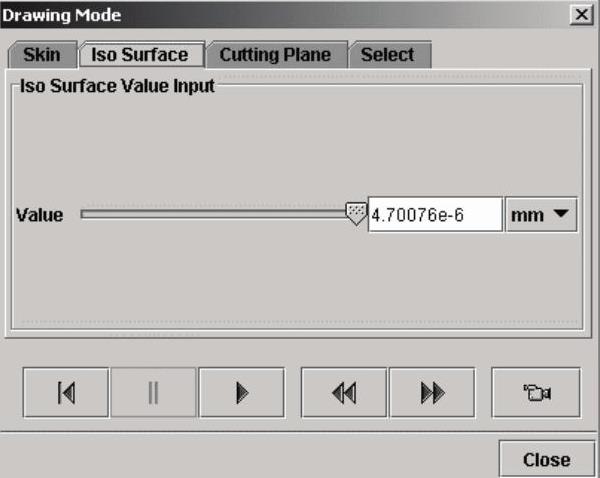Viewport: 600px width, 478px height.
Task: Focus the 4.70076e-6 value input field
Action: coord(434,214)
